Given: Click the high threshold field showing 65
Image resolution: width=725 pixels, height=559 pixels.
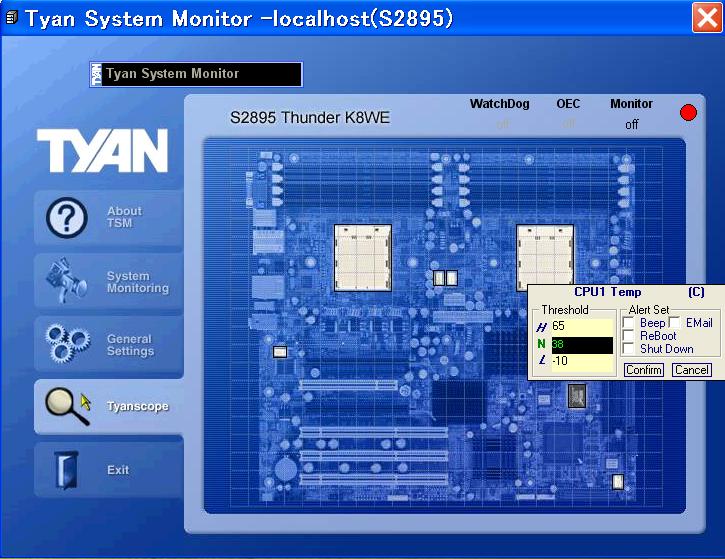Looking at the screenshot, I should click(x=582, y=326).
